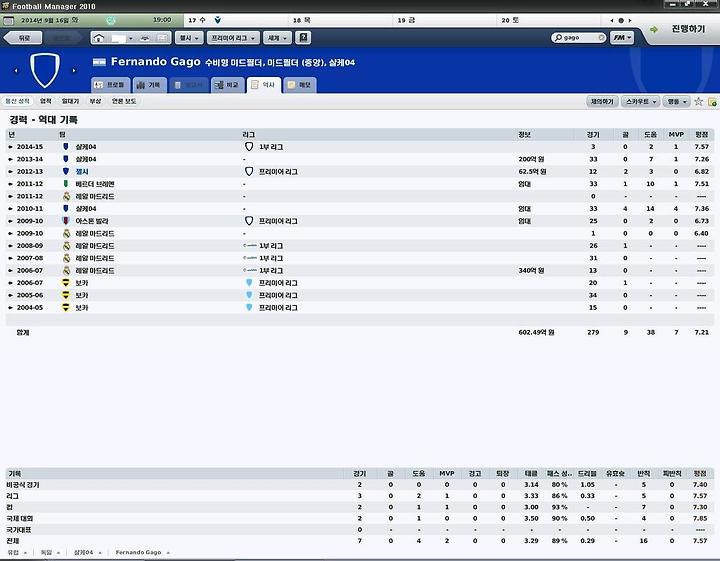Screen dimensions: 720x561
Task: Click inside the search field containing gago
Action: coord(580,38)
